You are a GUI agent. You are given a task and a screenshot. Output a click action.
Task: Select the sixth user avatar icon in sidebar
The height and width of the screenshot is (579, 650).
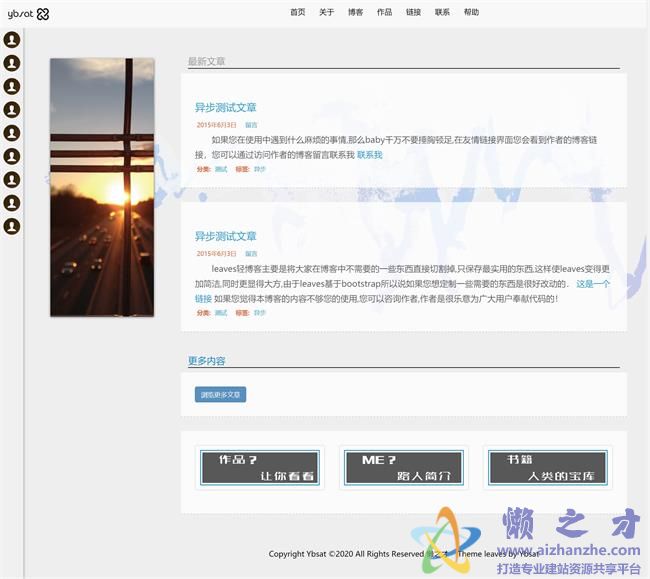(12, 156)
